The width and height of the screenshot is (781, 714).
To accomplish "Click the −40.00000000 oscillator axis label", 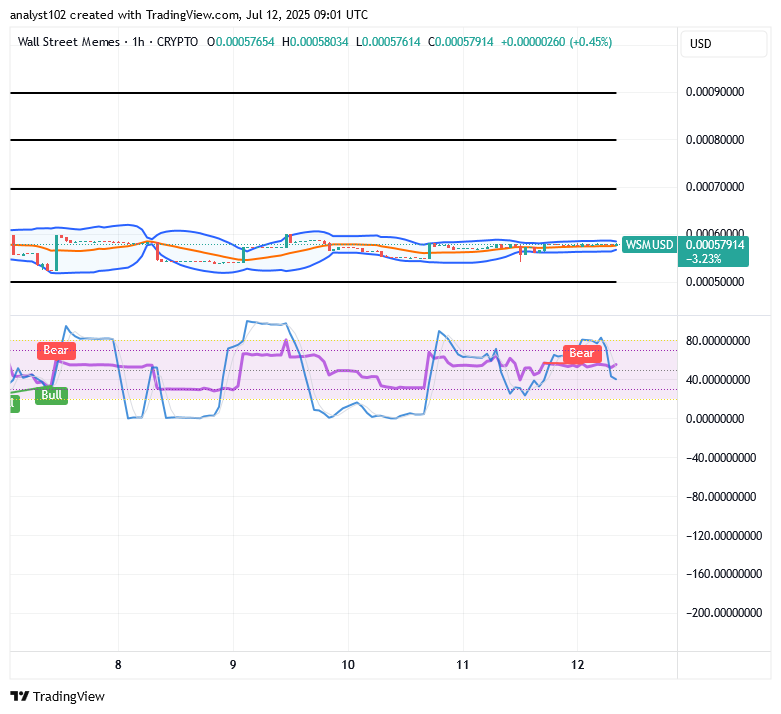I will [721, 458].
